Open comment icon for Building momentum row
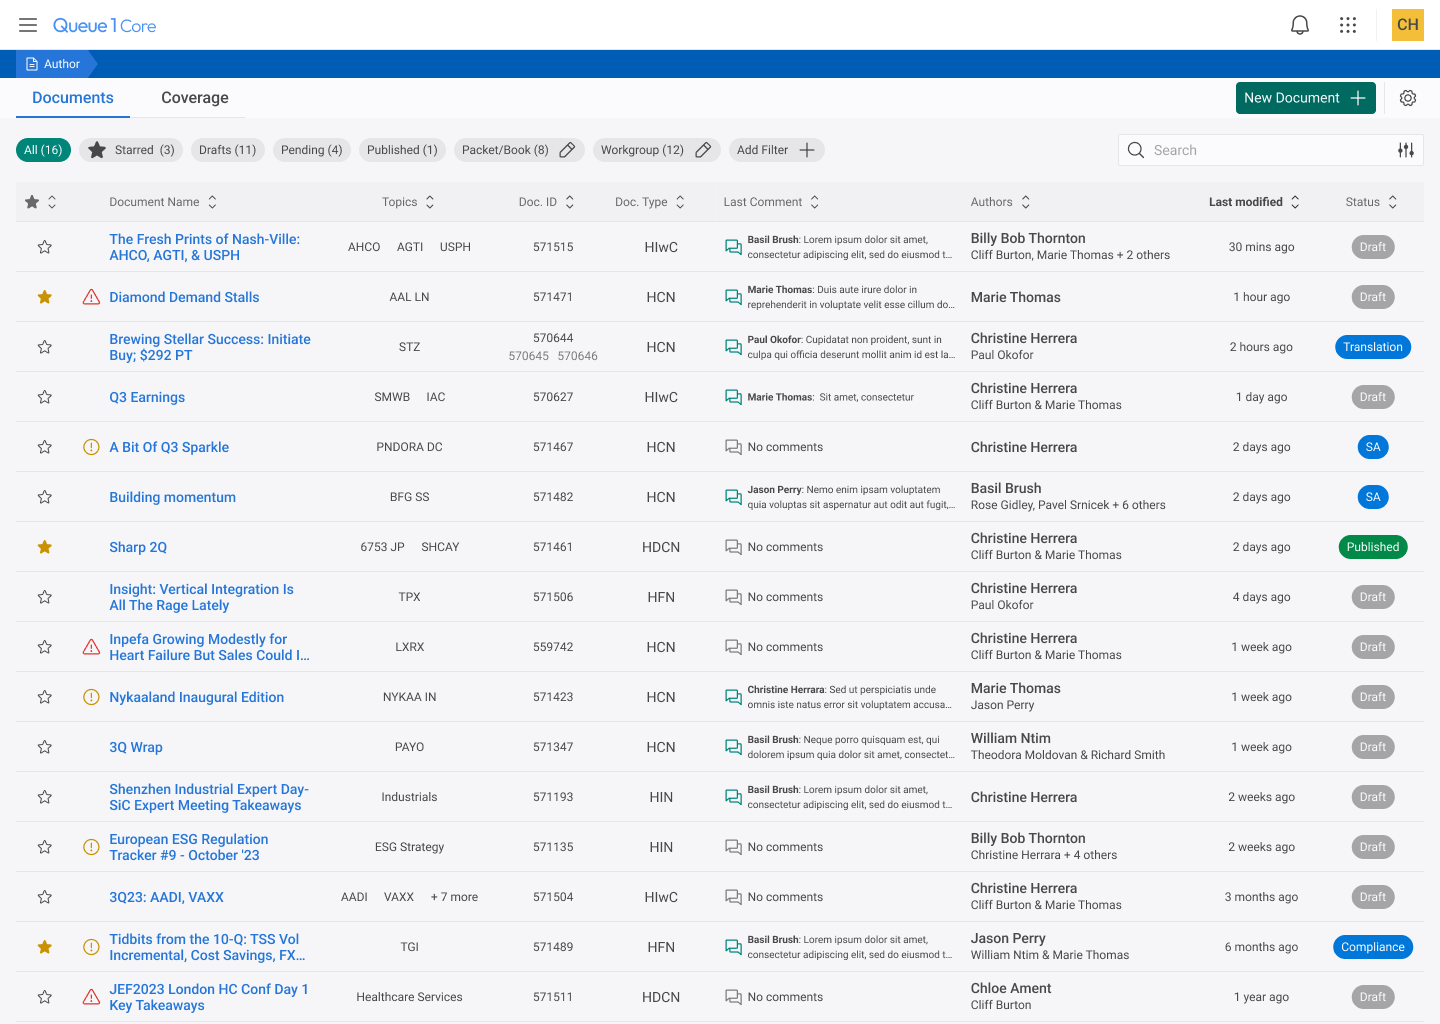 coord(733,497)
